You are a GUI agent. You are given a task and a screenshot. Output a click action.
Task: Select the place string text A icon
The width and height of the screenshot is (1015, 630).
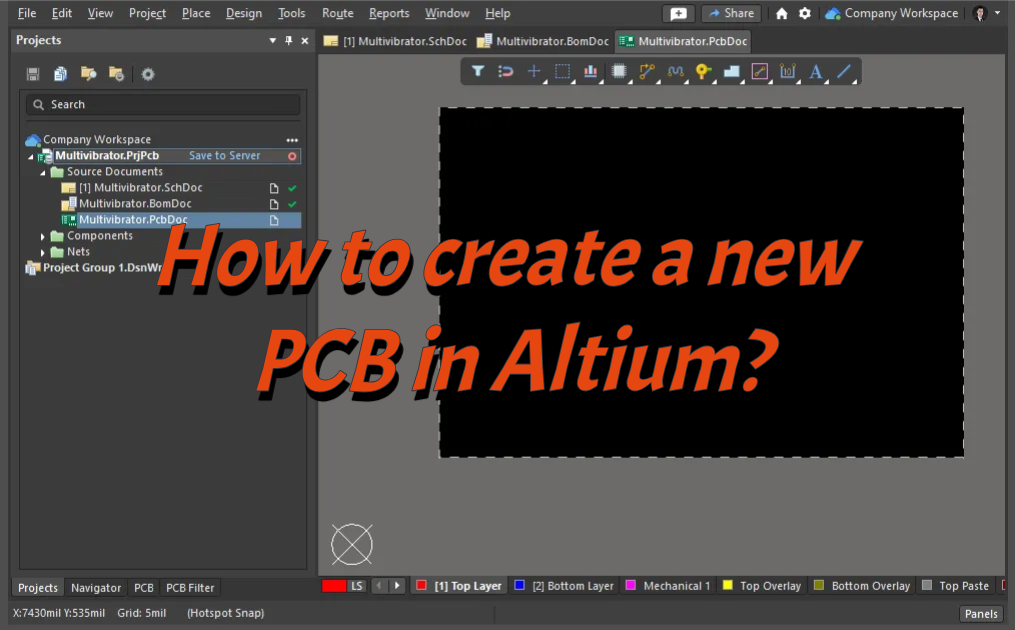(x=816, y=71)
